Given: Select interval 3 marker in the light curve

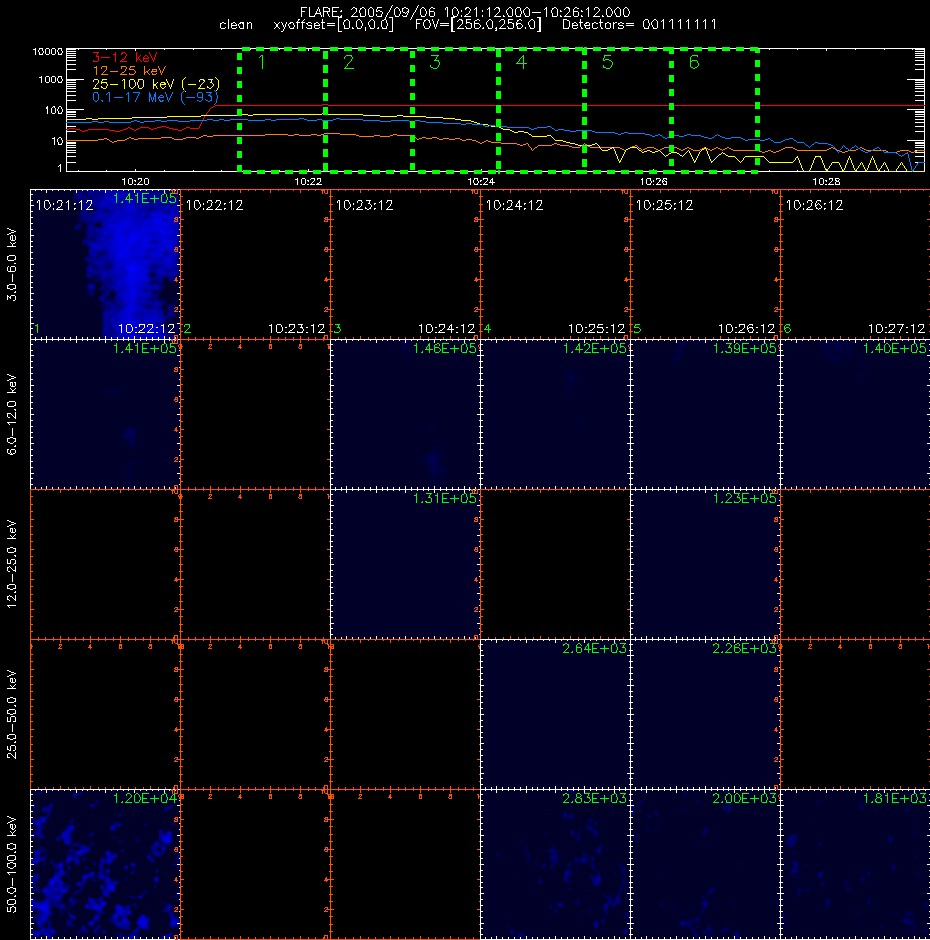Looking at the screenshot, I should pos(435,62).
